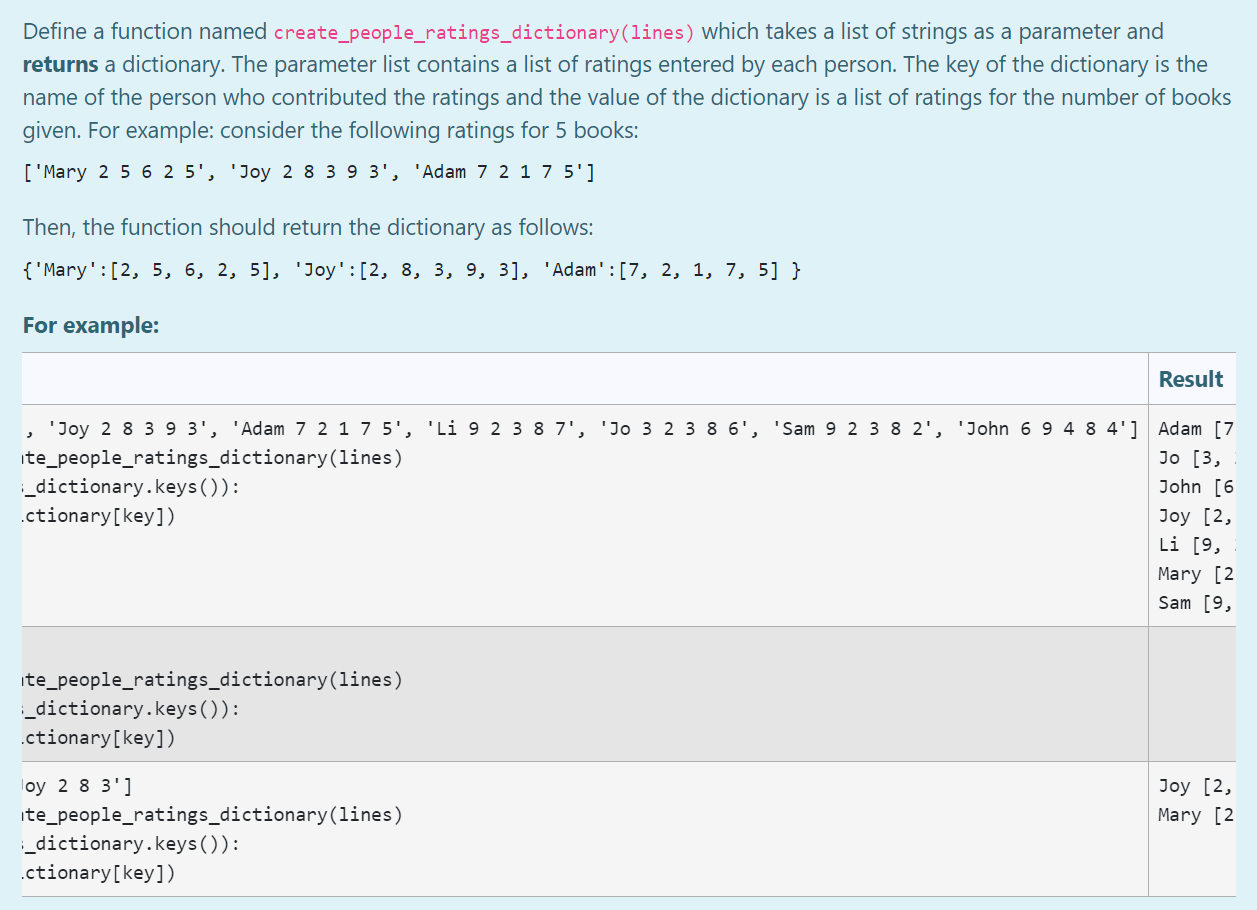
Task: Click the 'ctionary[key])' line in the grey example
Action: point(99,738)
